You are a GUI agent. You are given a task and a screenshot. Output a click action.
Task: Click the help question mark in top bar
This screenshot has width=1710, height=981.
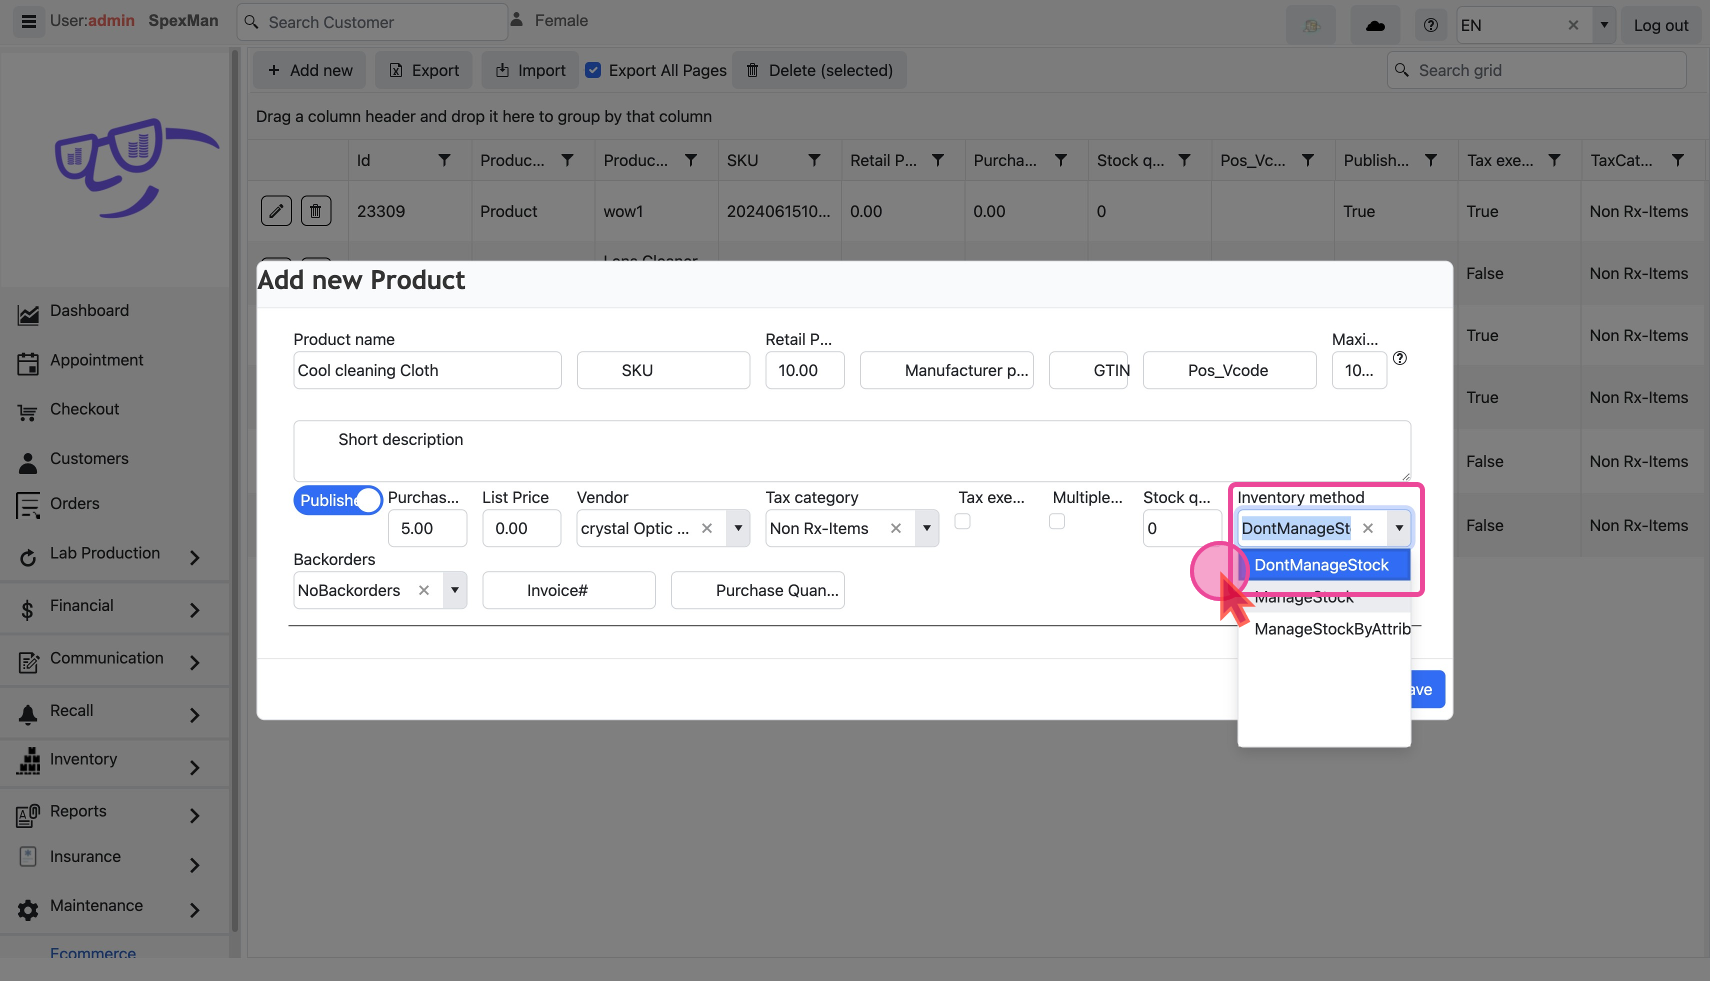pos(1431,25)
